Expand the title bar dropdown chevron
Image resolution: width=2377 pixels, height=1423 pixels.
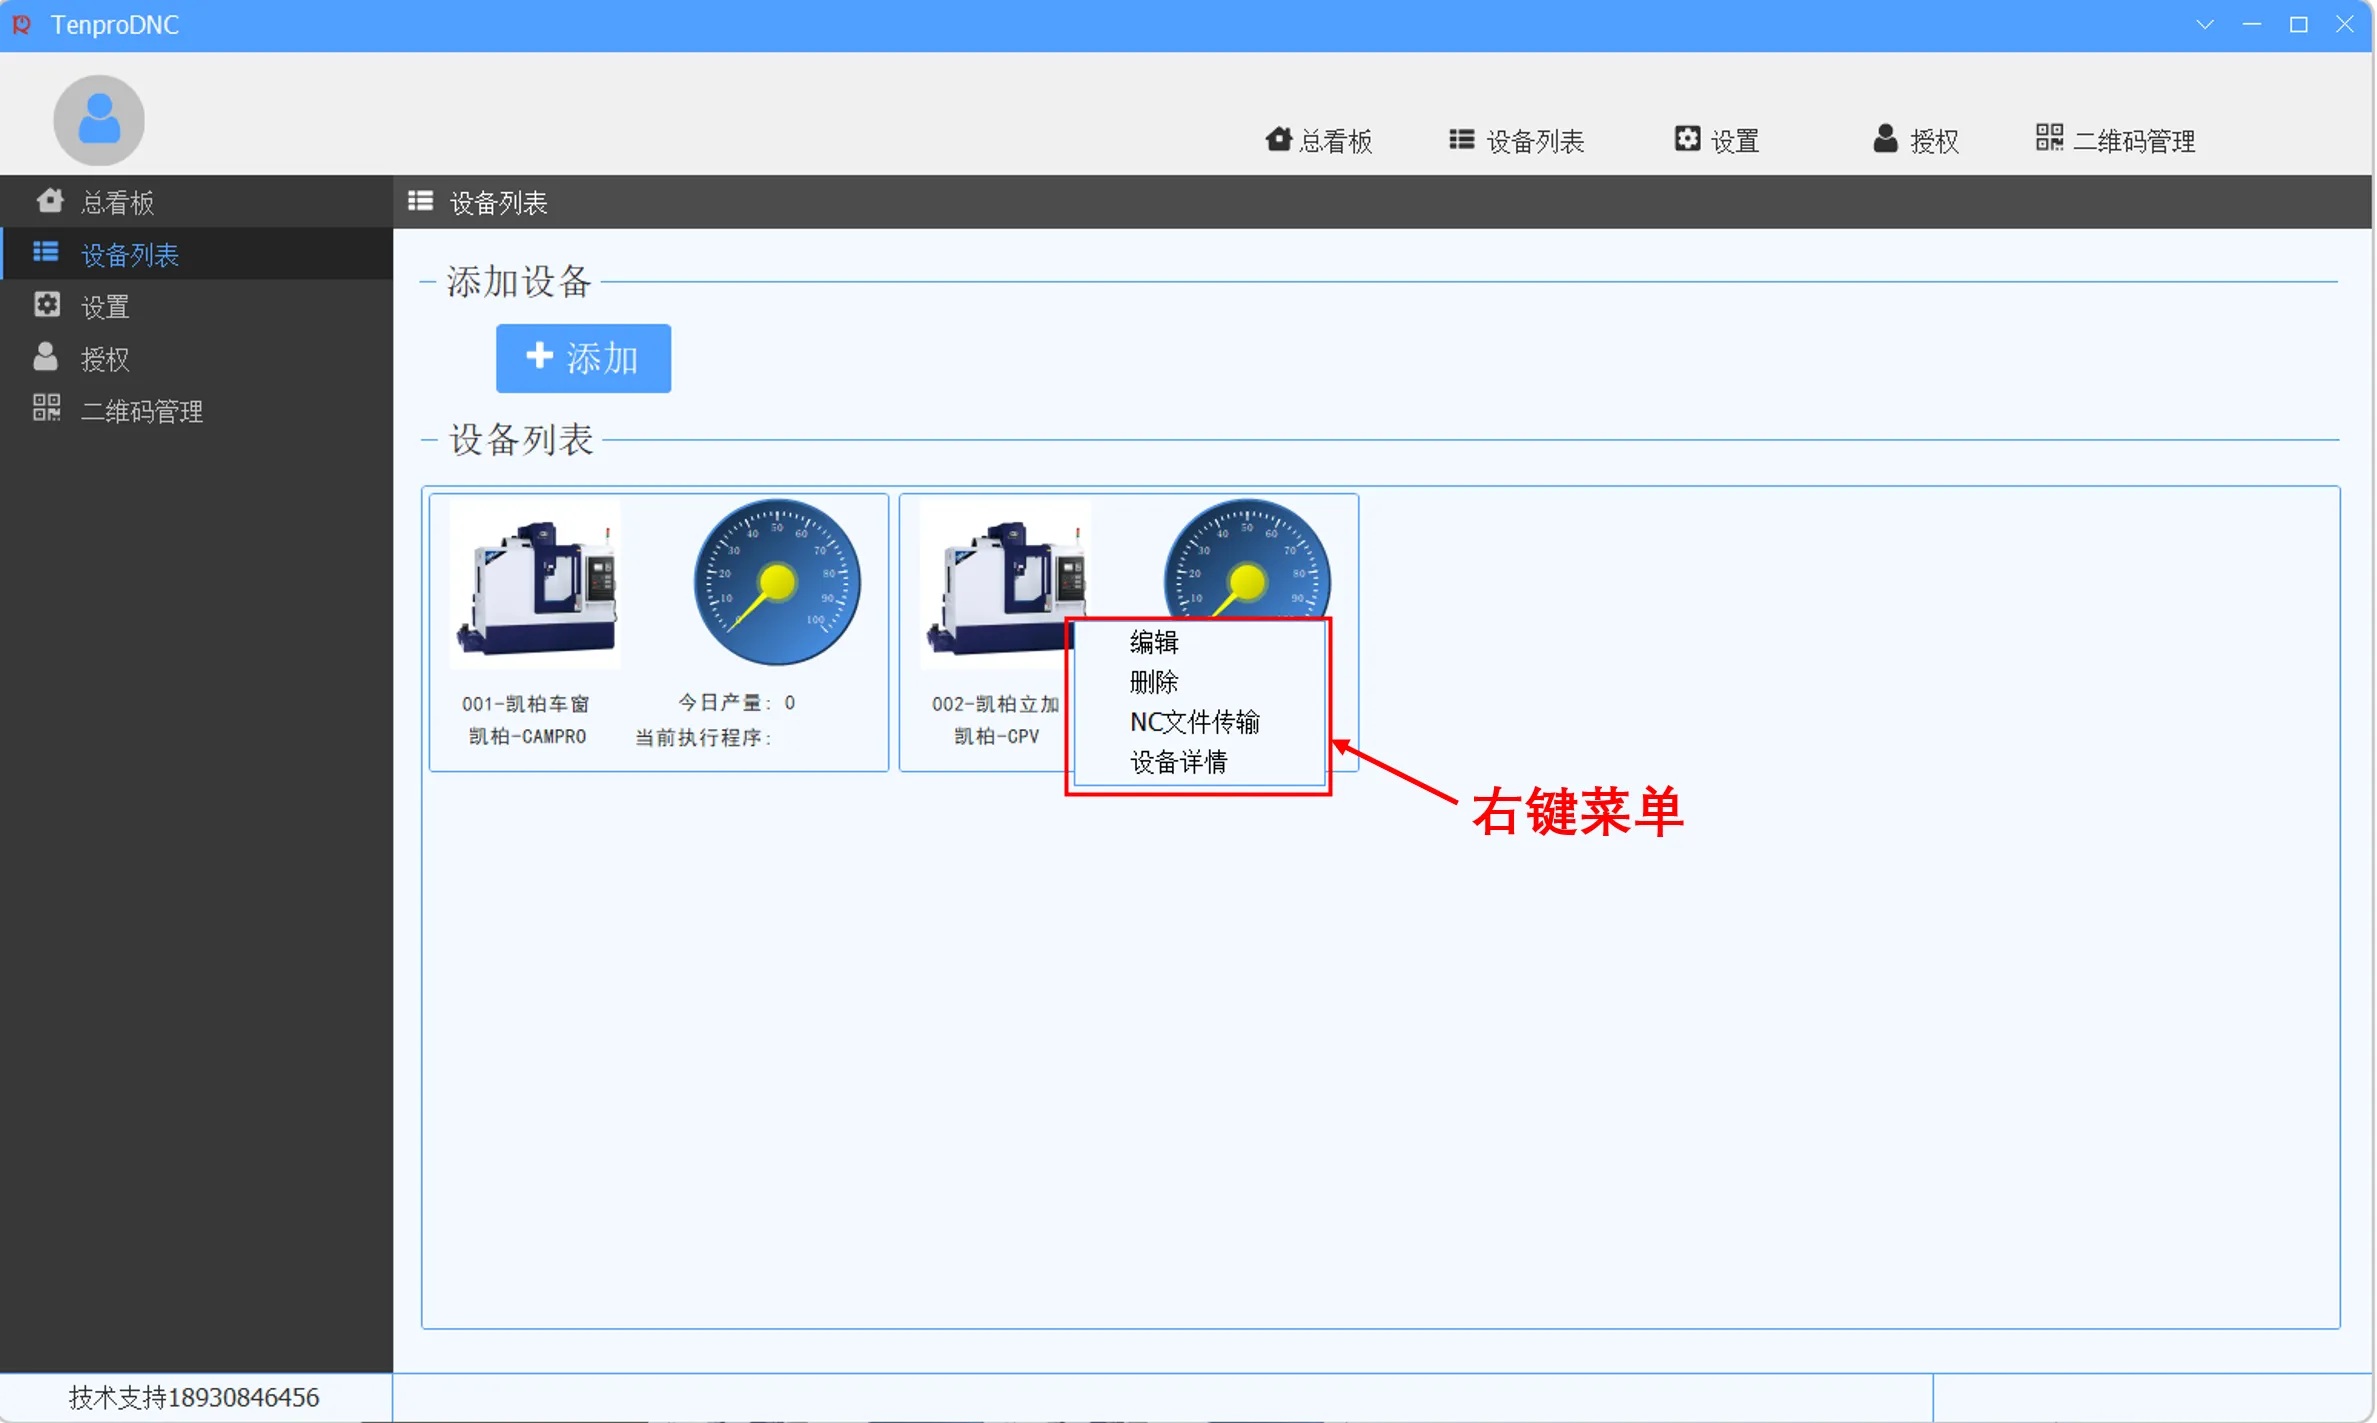coord(2204,25)
